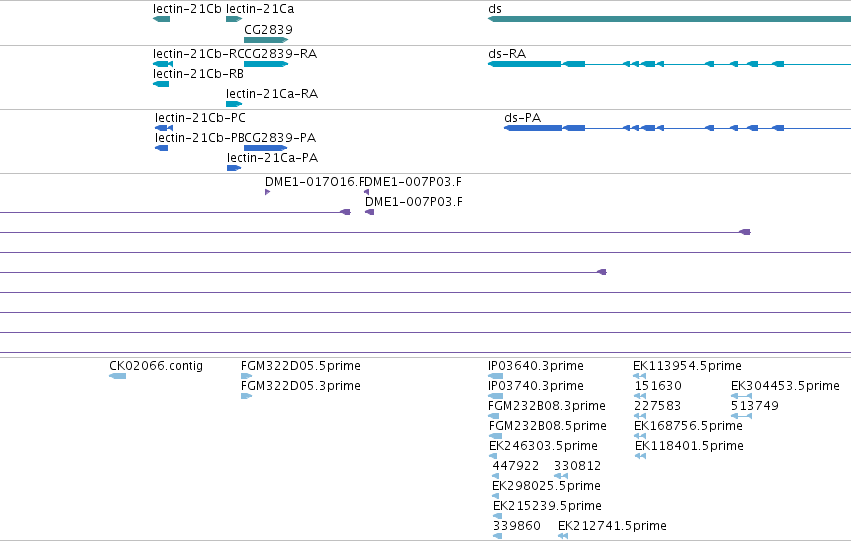Select EST EK215239.5prime
The image size is (851, 541).
point(497,517)
